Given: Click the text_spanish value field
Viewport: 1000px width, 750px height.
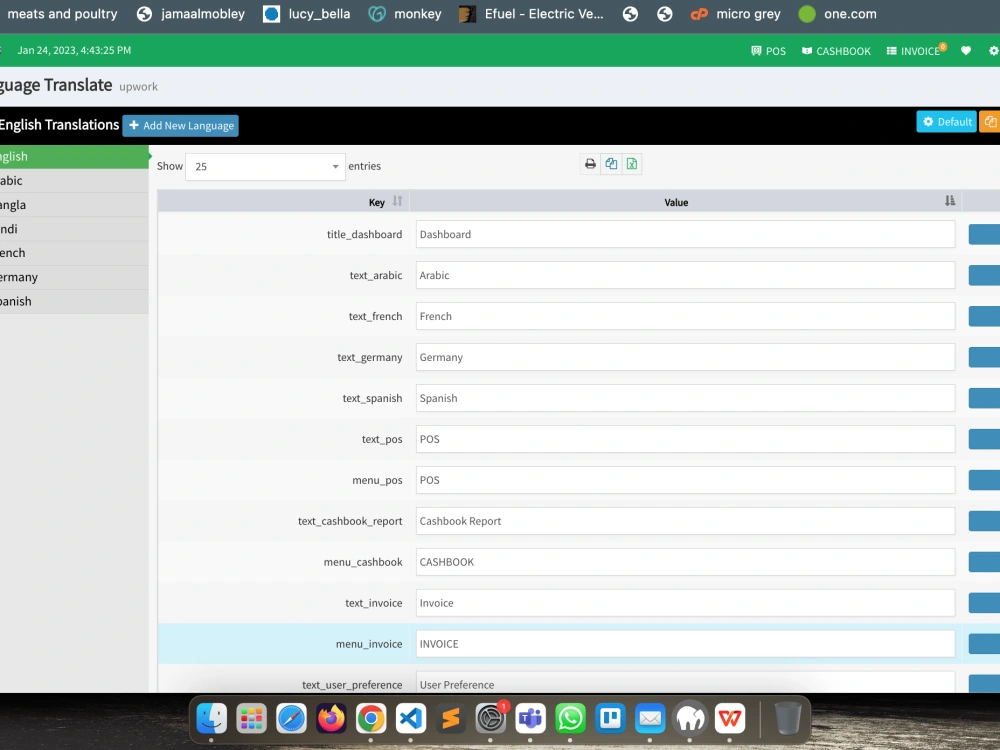Looking at the screenshot, I should [x=685, y=398].
